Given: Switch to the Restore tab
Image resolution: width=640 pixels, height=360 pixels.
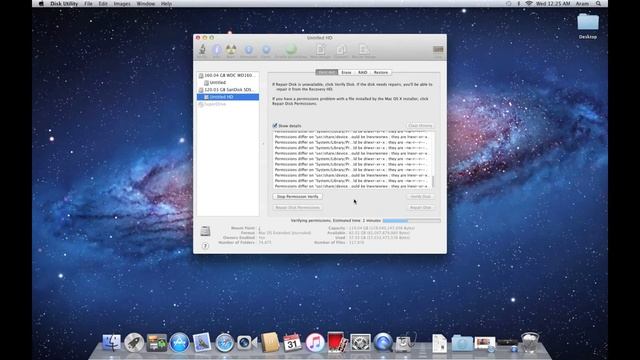Looking at the screenshot, I should point(381,72).
